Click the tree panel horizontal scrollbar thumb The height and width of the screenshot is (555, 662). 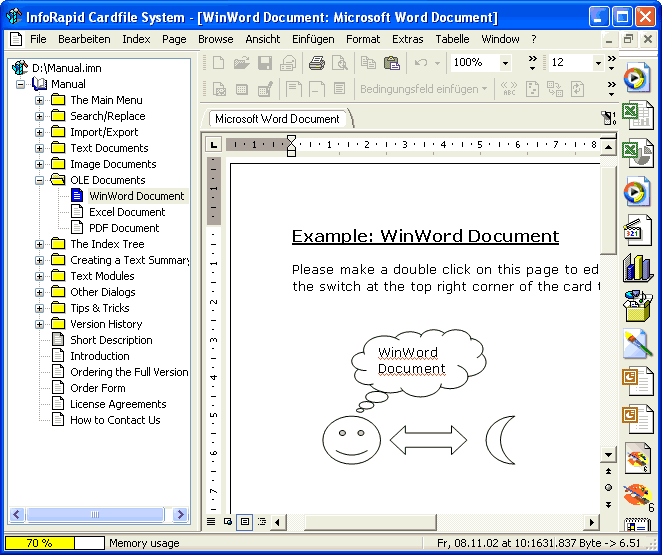95,514
